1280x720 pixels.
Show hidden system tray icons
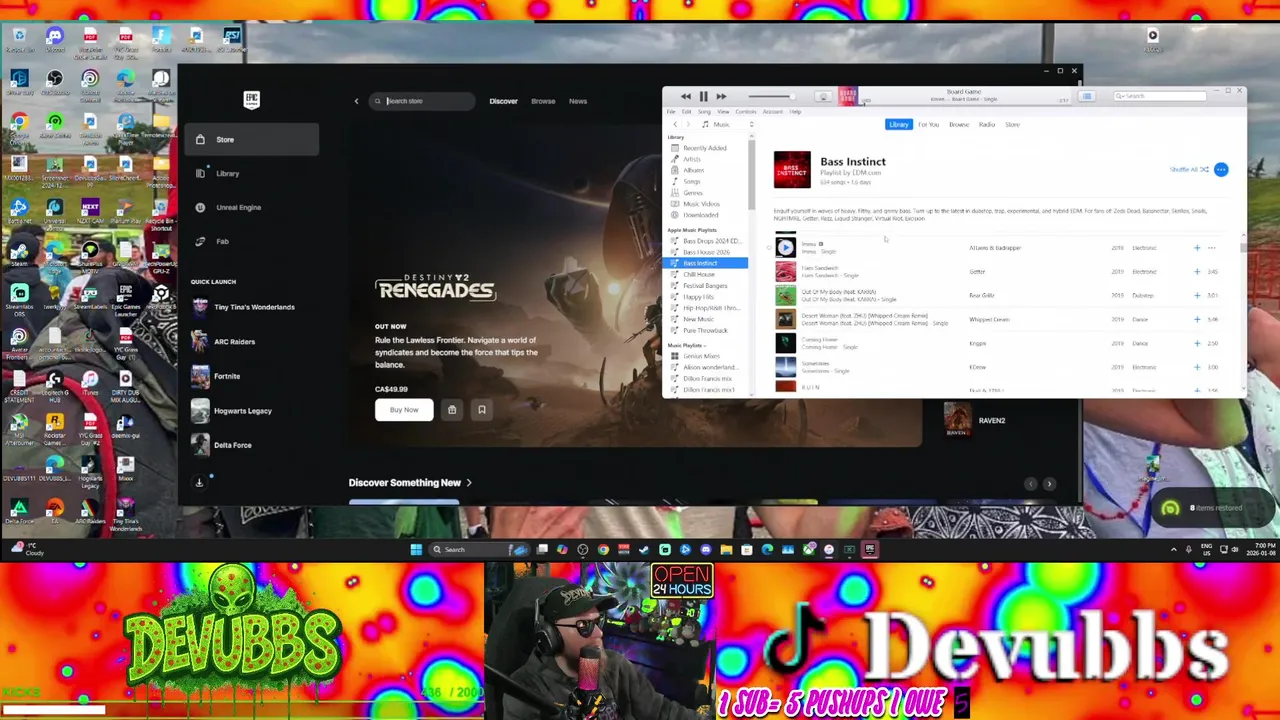click(x=1174, y=549)
